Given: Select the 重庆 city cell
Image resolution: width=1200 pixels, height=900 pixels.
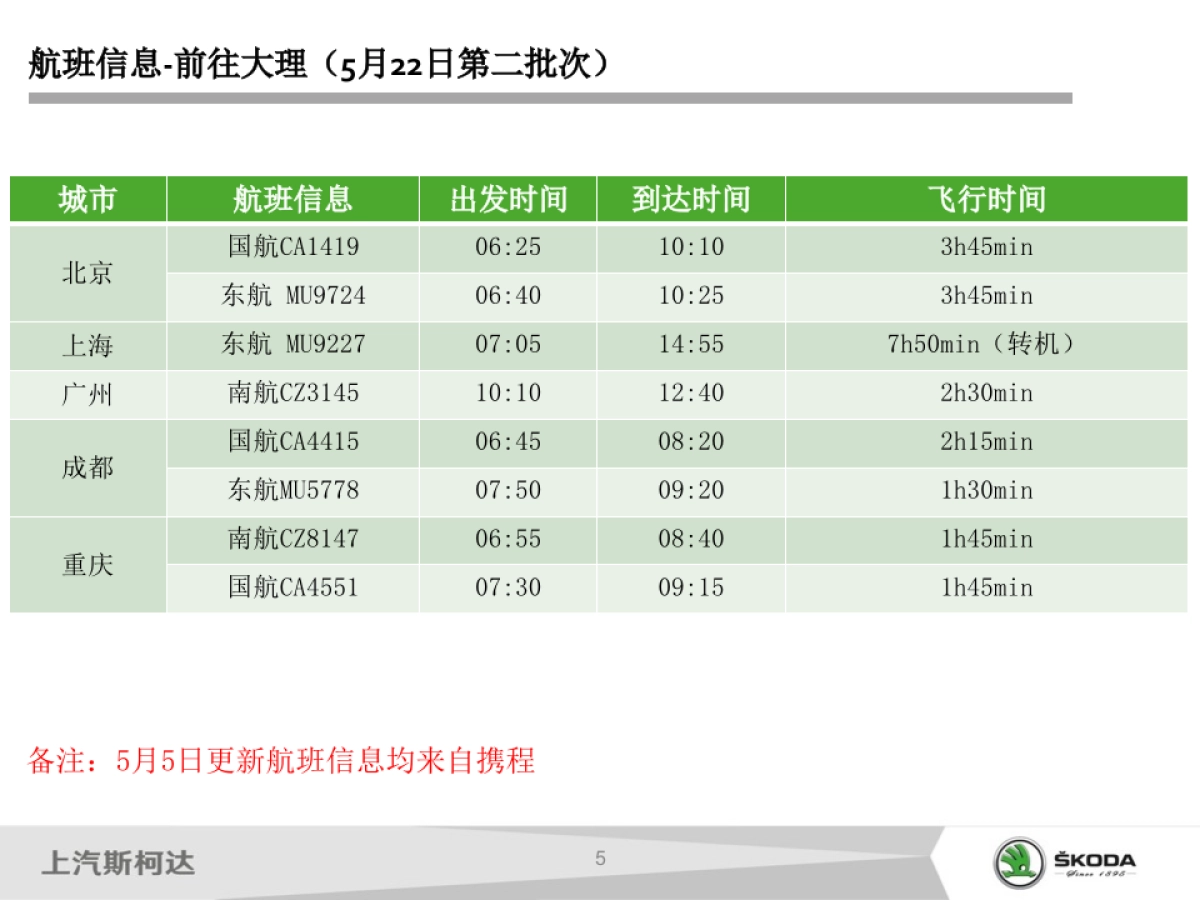Looking at the screenshot, I should pyautogui.click(x=87, y=563).
